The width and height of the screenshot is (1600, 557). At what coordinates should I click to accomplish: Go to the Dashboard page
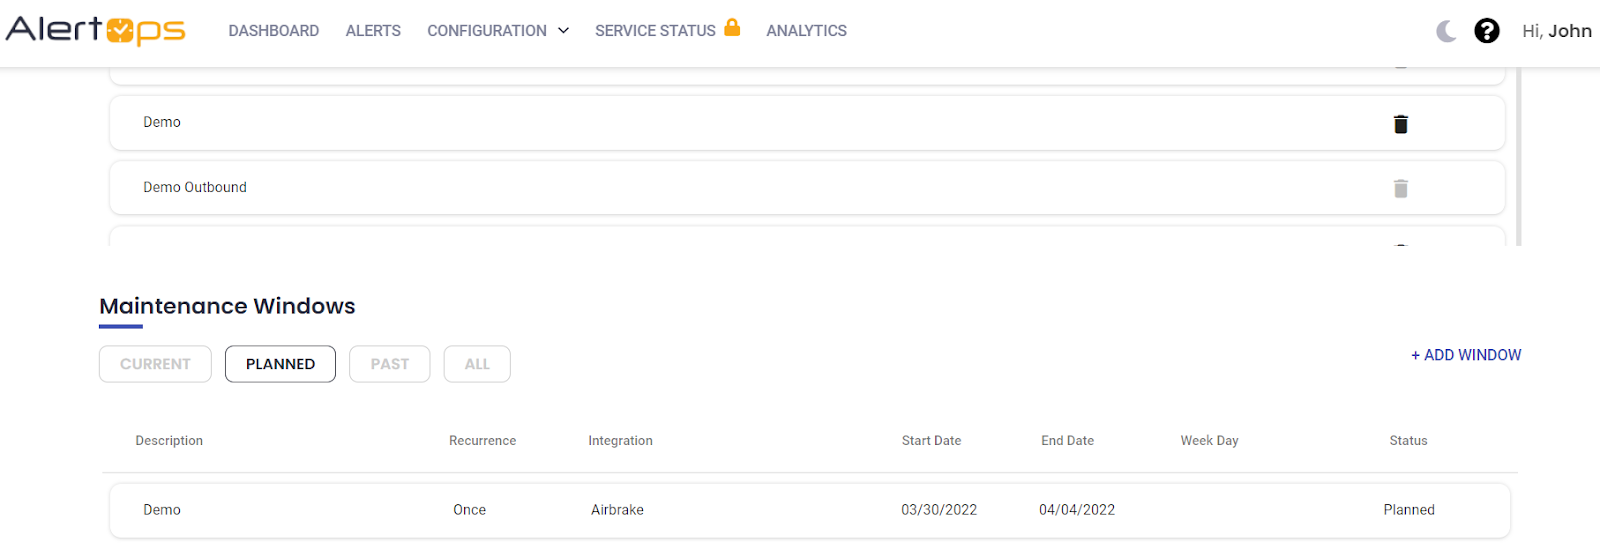(273, 31)
